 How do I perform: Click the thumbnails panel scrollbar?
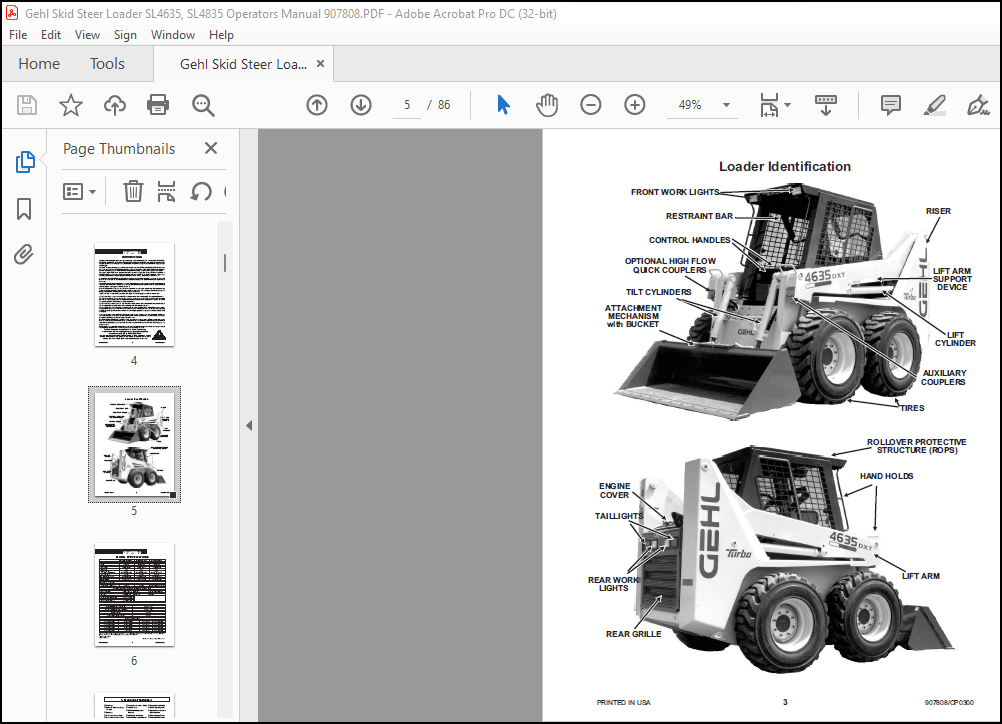click(225, 263)
